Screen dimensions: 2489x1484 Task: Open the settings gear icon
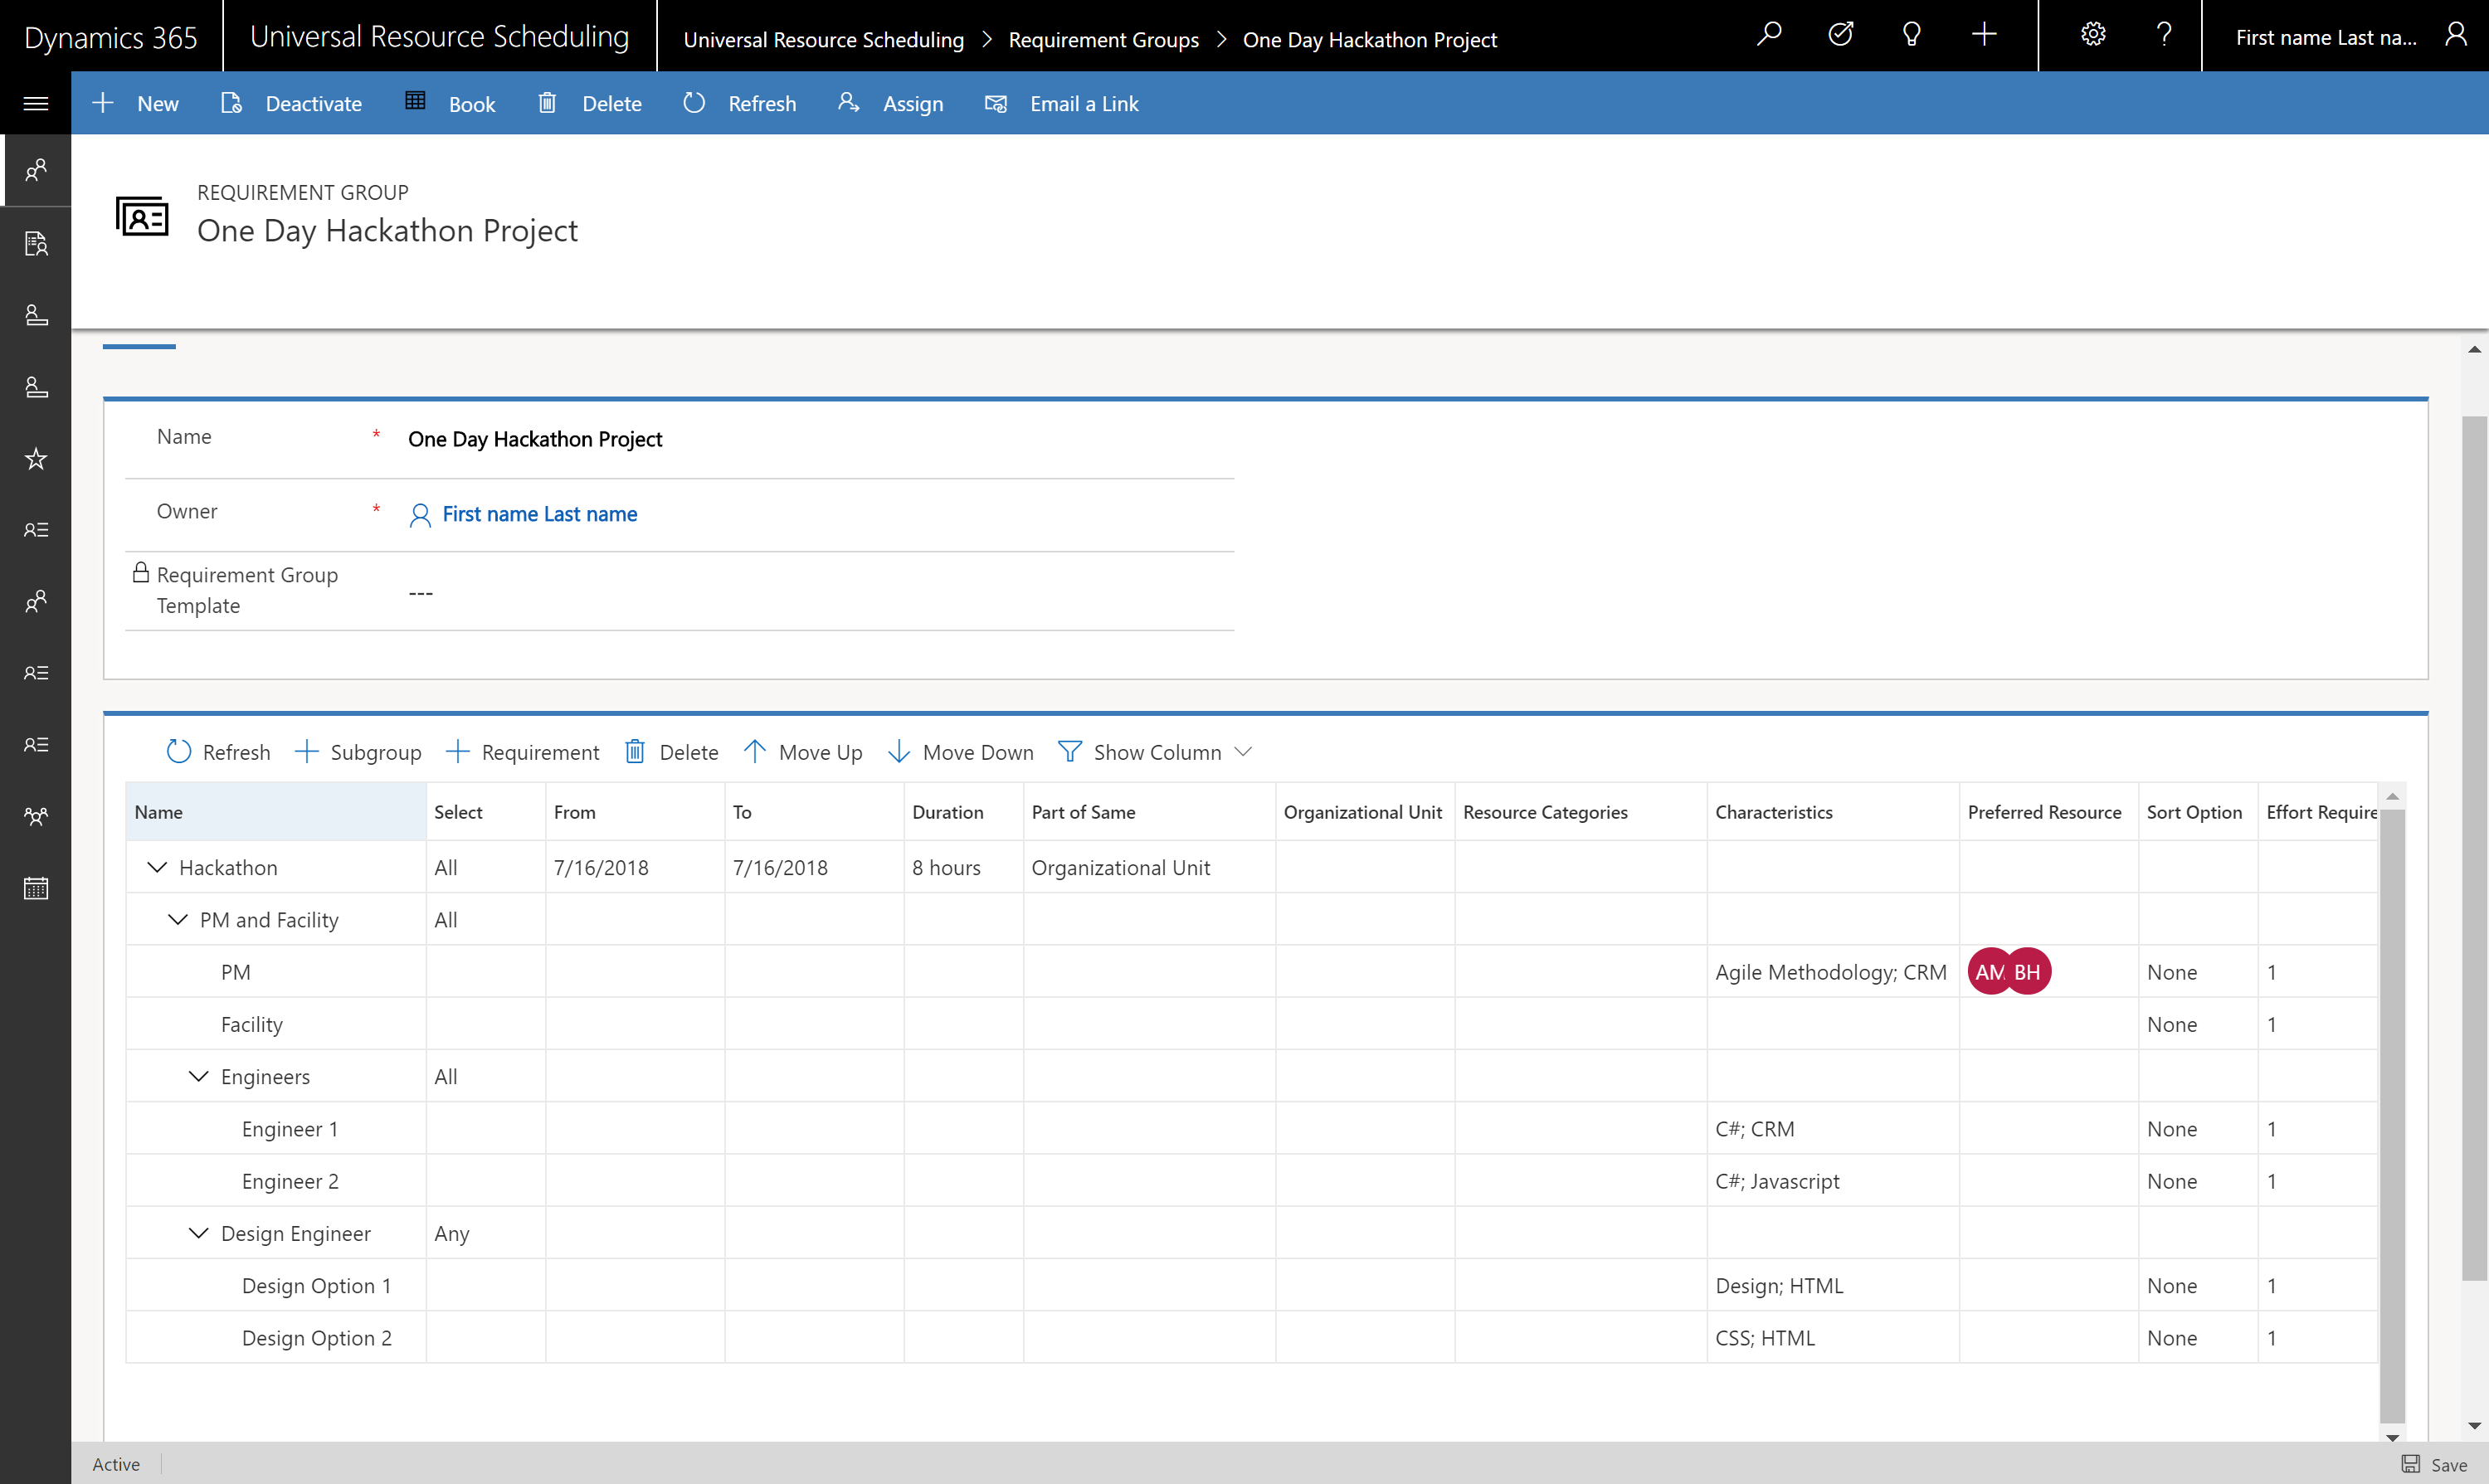(2093, 36)
